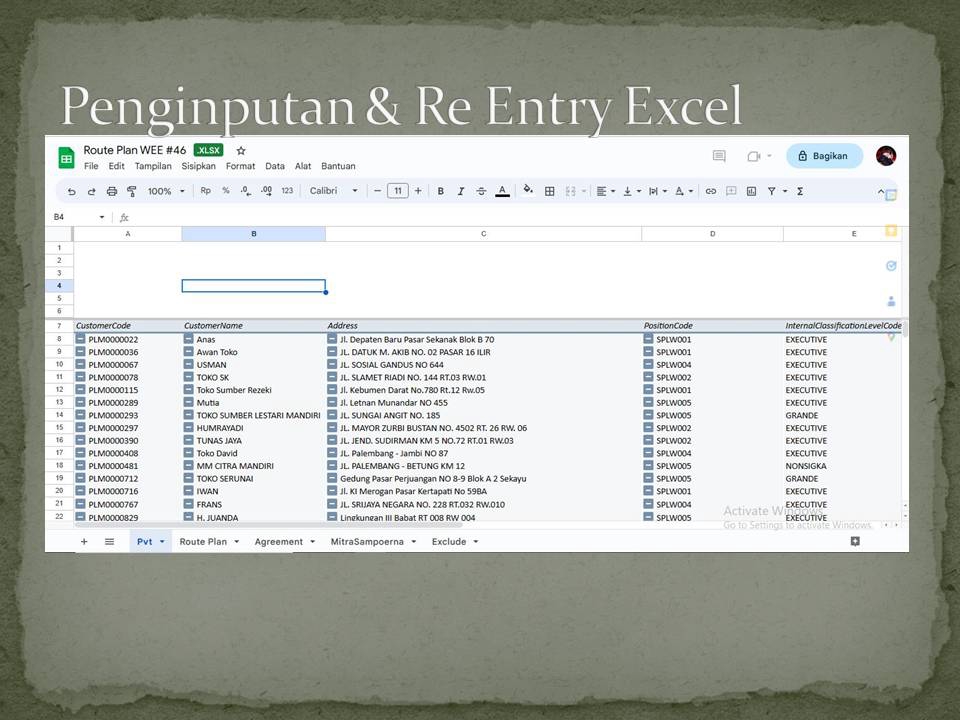Open the Tasks side panel icon

891,266
